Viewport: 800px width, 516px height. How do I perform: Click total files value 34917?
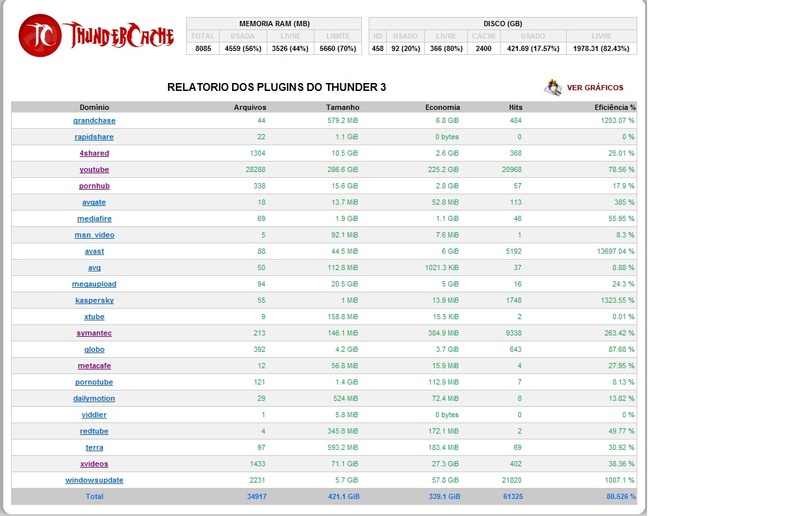[257, 496]
